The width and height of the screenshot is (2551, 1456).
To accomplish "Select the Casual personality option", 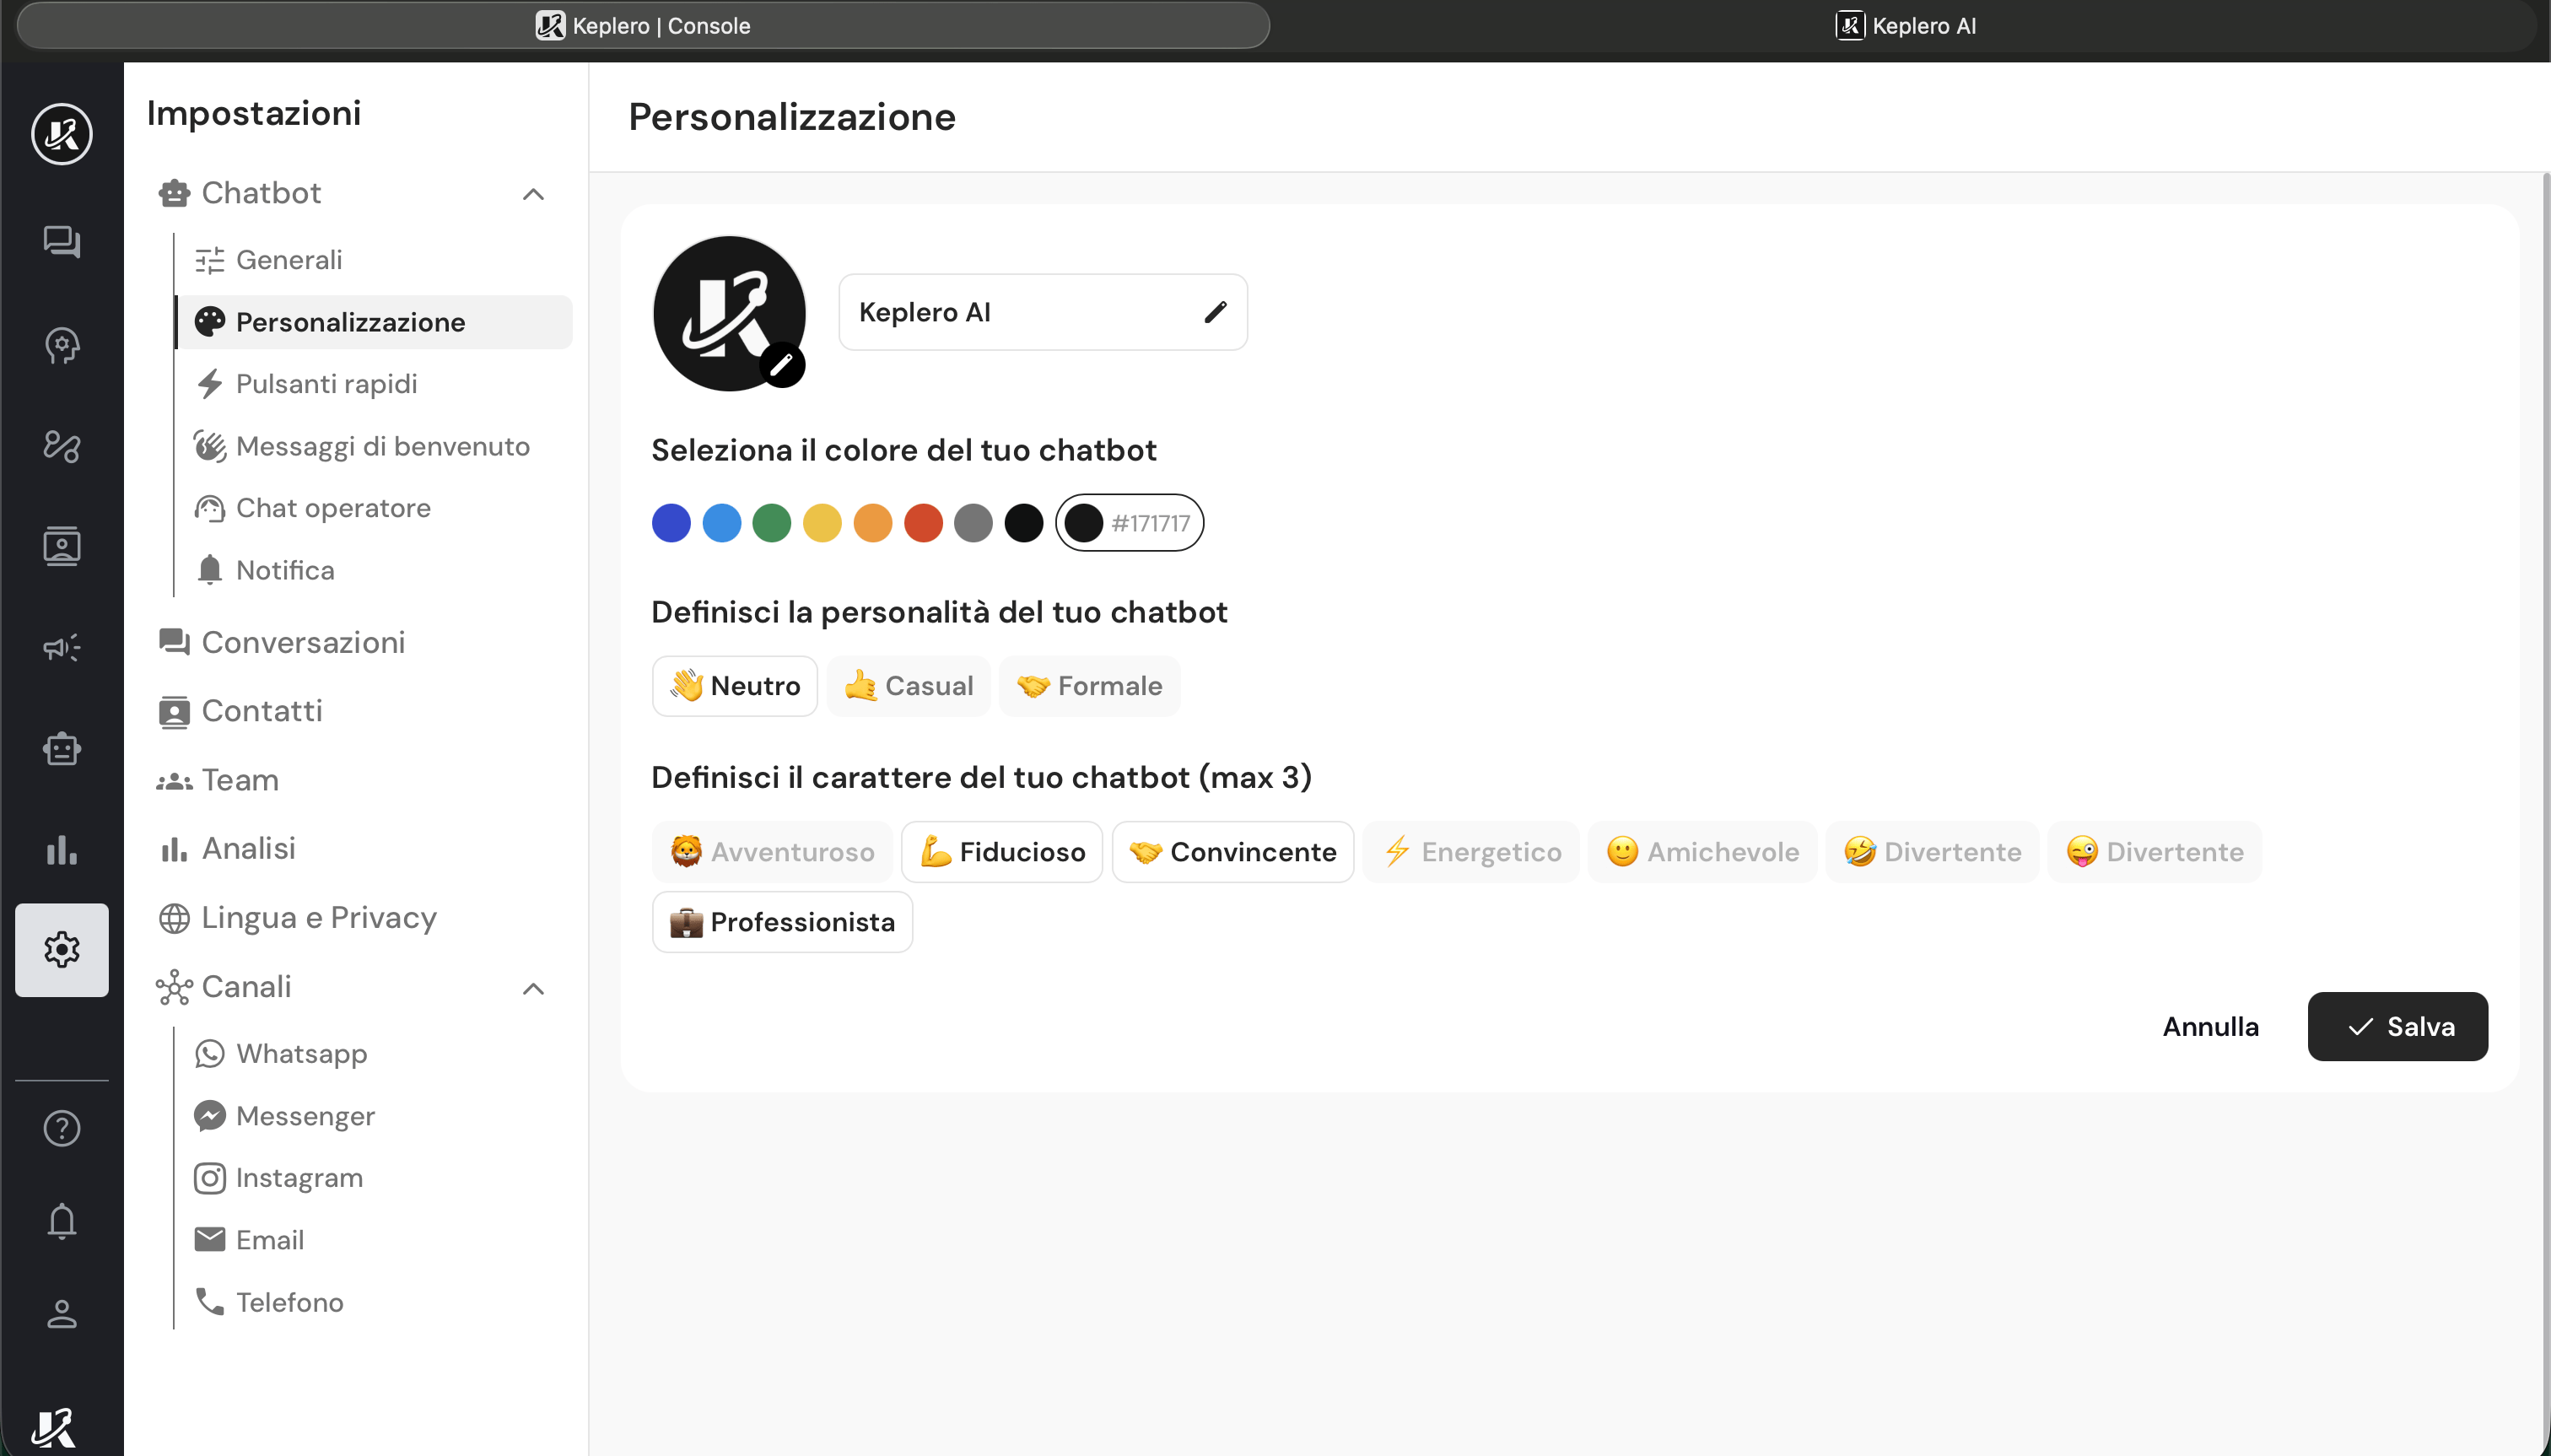I will coord(908,686).
